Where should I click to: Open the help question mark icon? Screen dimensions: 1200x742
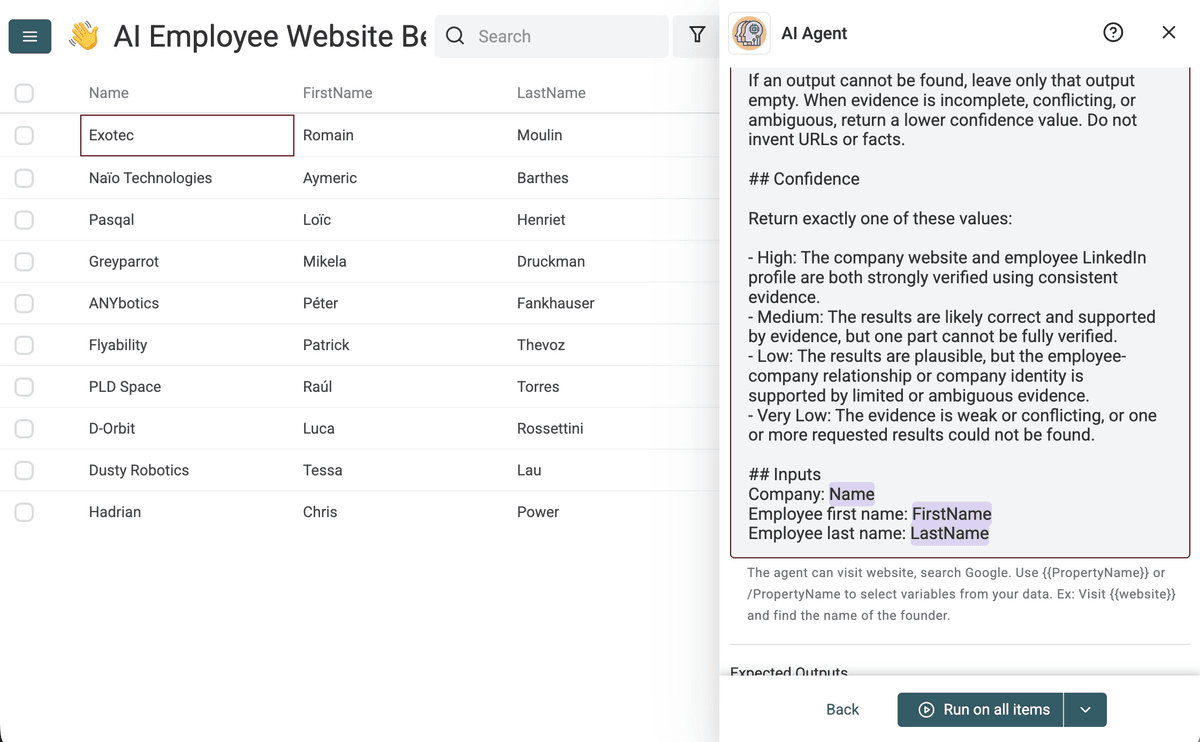[x=1113, y=33]
